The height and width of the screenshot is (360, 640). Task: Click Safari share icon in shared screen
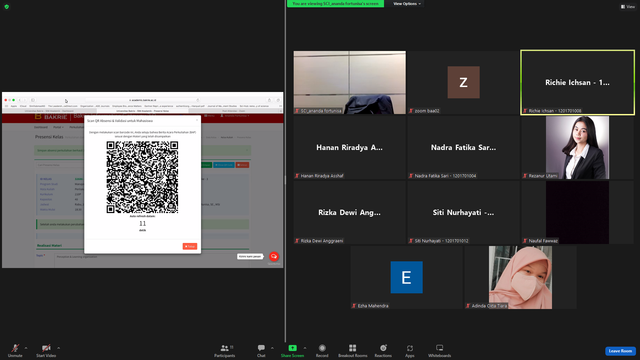coord(269,100)
